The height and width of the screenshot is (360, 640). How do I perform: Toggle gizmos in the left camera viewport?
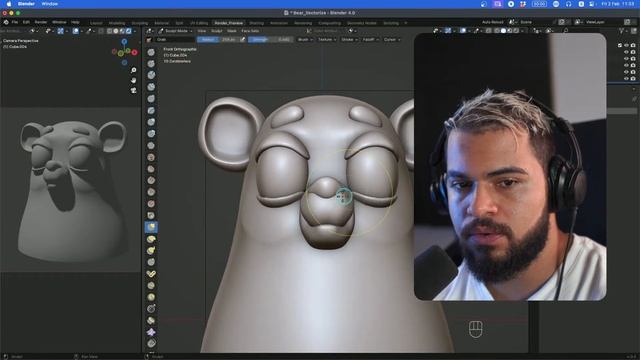(x=60, y=31)
